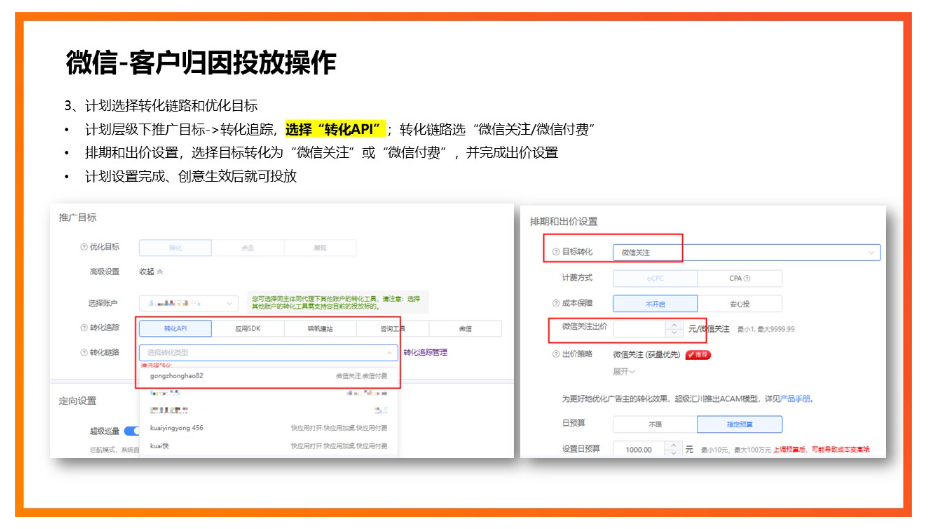Click bullet 计划设置完成、创意生效后就可投放
Screen dimensions: 929x529
(191, 177)
